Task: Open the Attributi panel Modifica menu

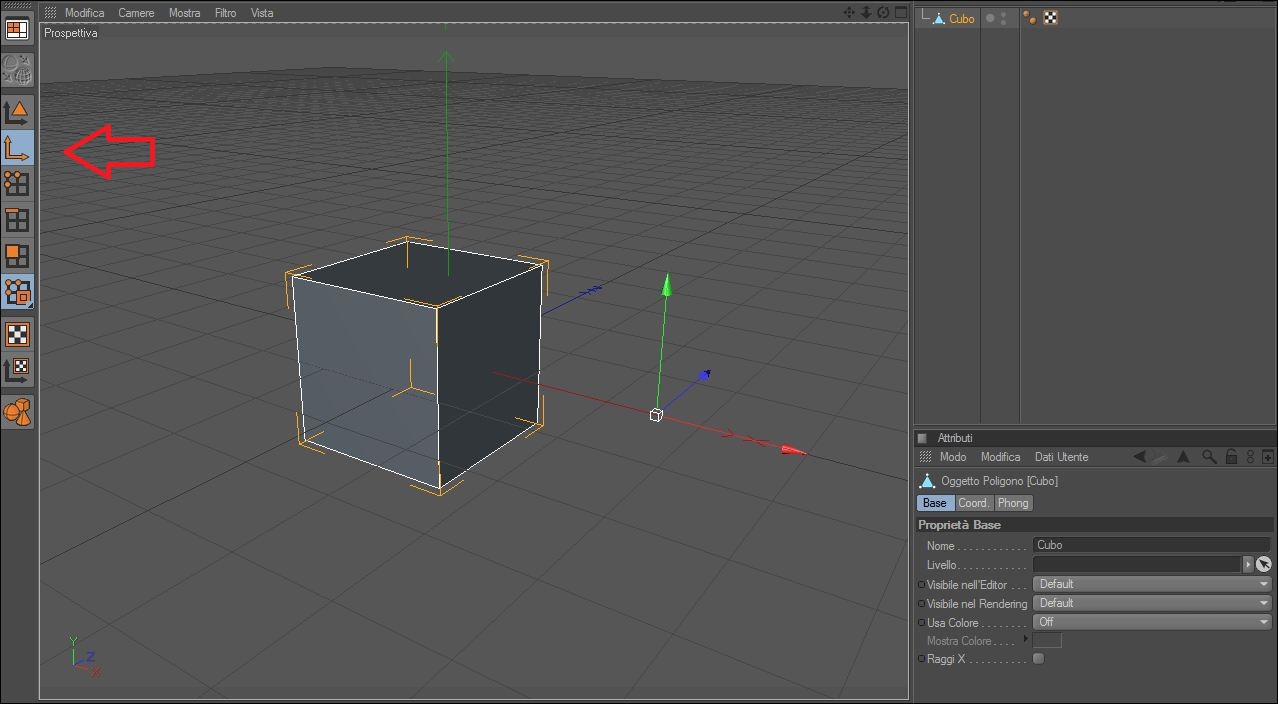Action: pyautogui.click(x=1000, y=457)
